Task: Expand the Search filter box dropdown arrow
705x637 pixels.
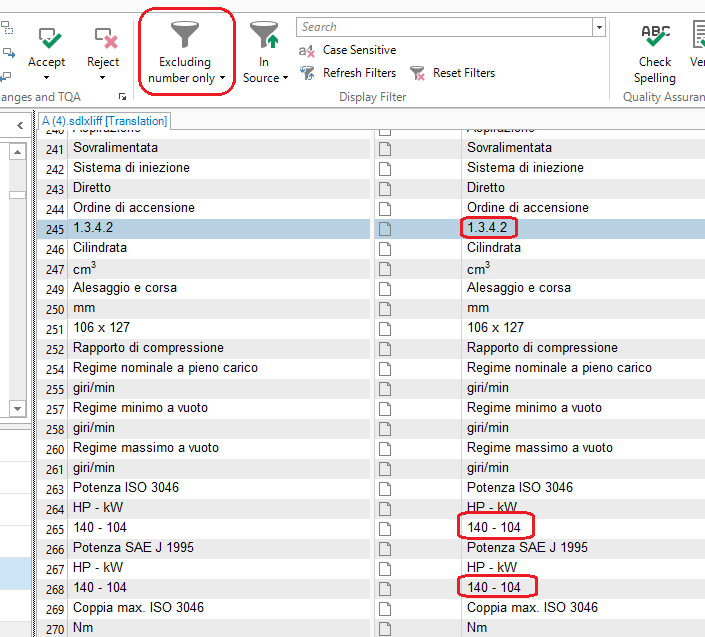Action: click(598, 27)
